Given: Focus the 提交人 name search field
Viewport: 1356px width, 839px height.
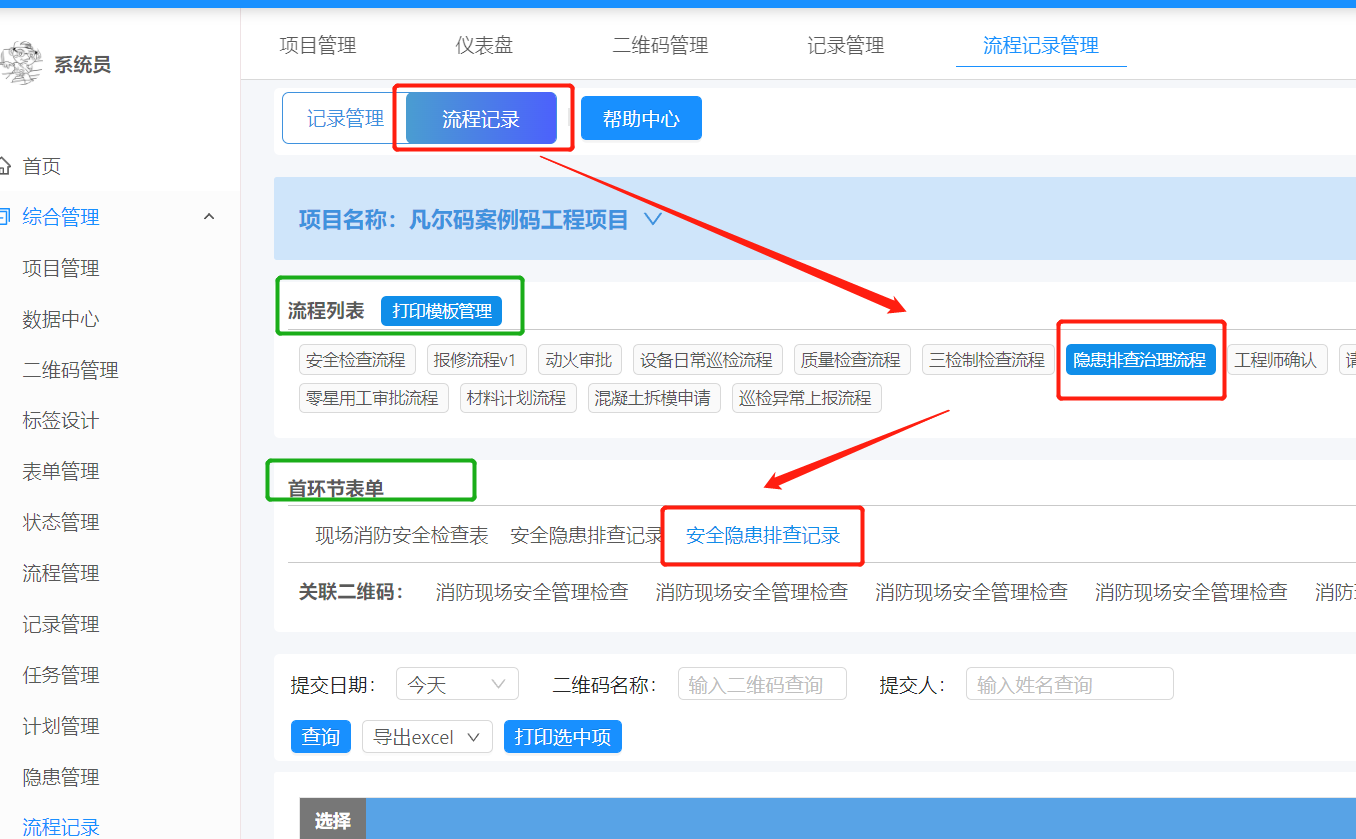Looking at the screenshot, I should point(1069,684).
